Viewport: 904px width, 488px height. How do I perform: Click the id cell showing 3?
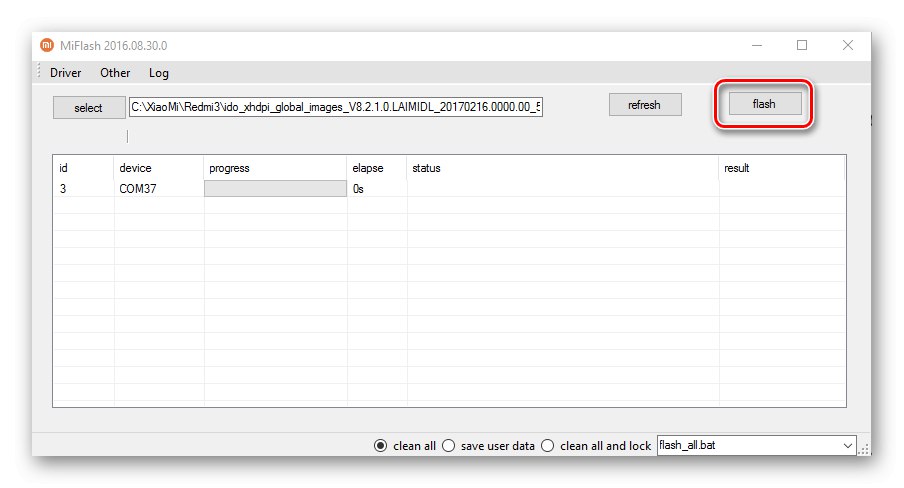83,189
